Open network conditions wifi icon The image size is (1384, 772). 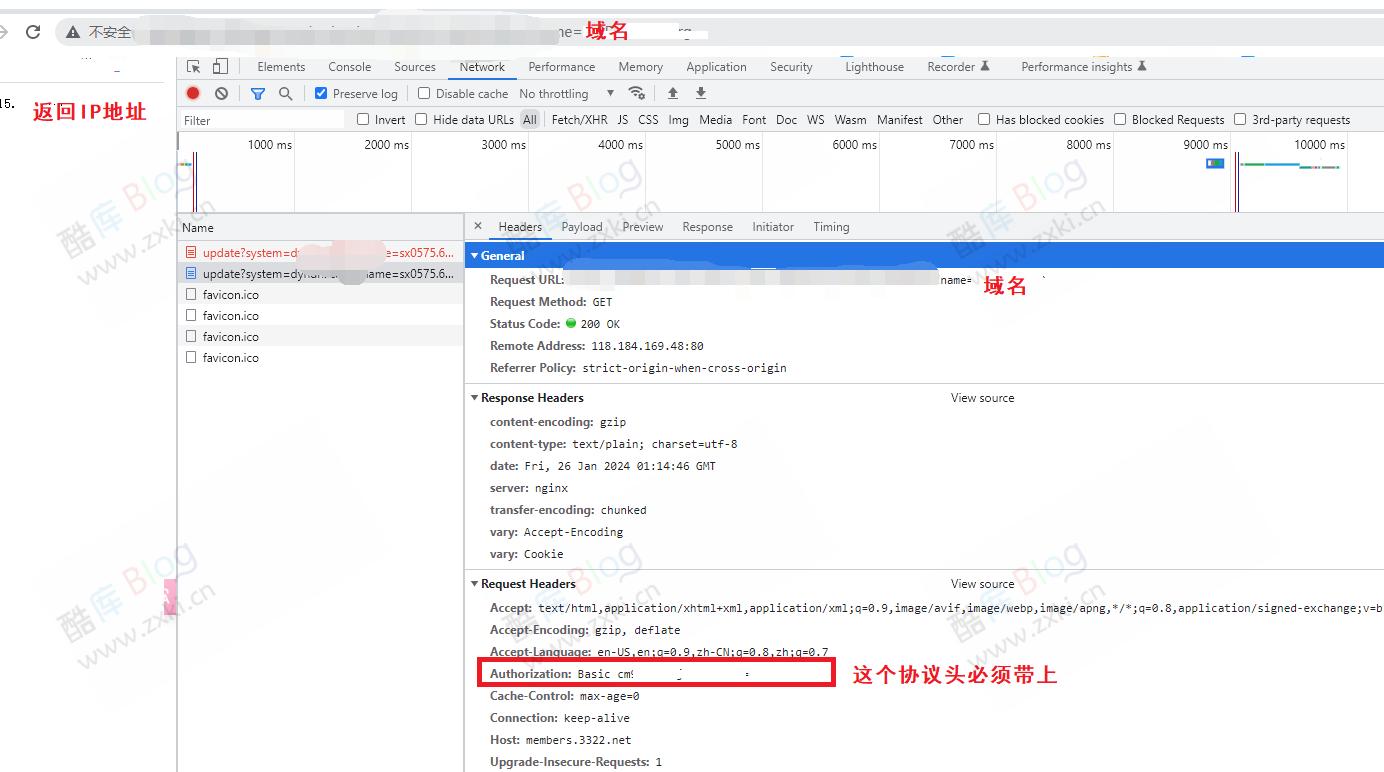(636, 93)
